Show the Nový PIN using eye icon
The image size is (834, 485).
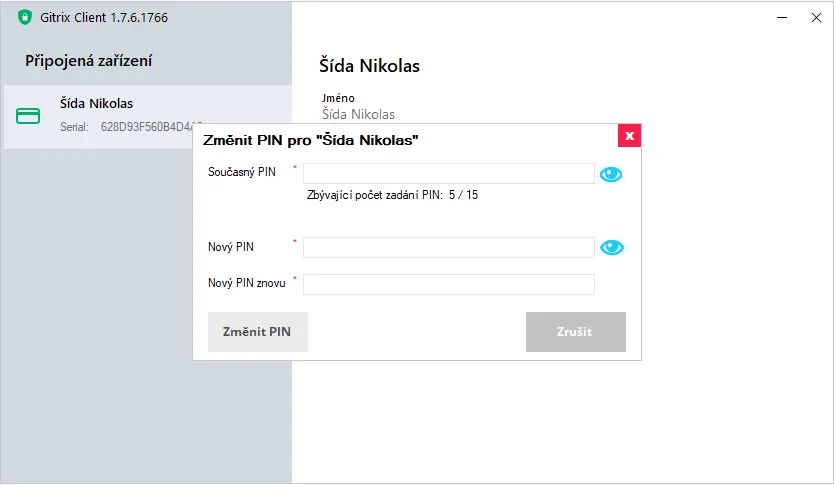(x=611, y=247)
